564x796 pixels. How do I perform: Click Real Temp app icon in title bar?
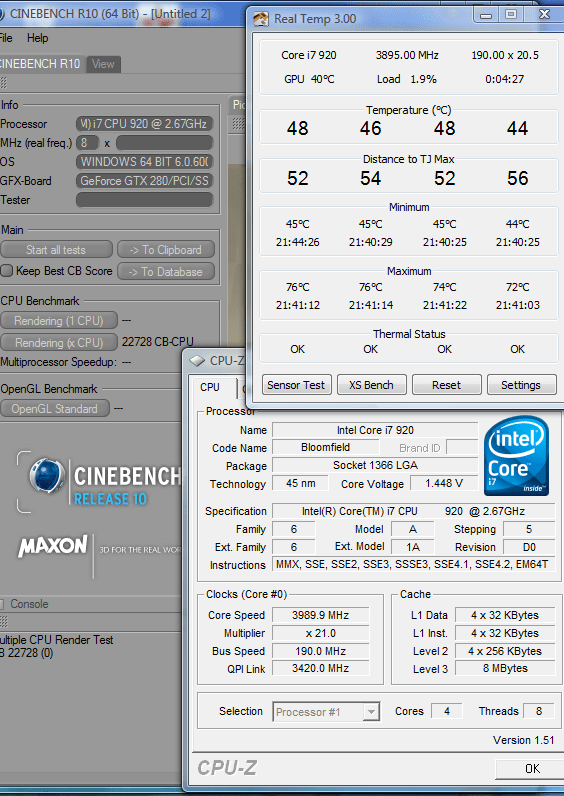[x=261, y=19]
